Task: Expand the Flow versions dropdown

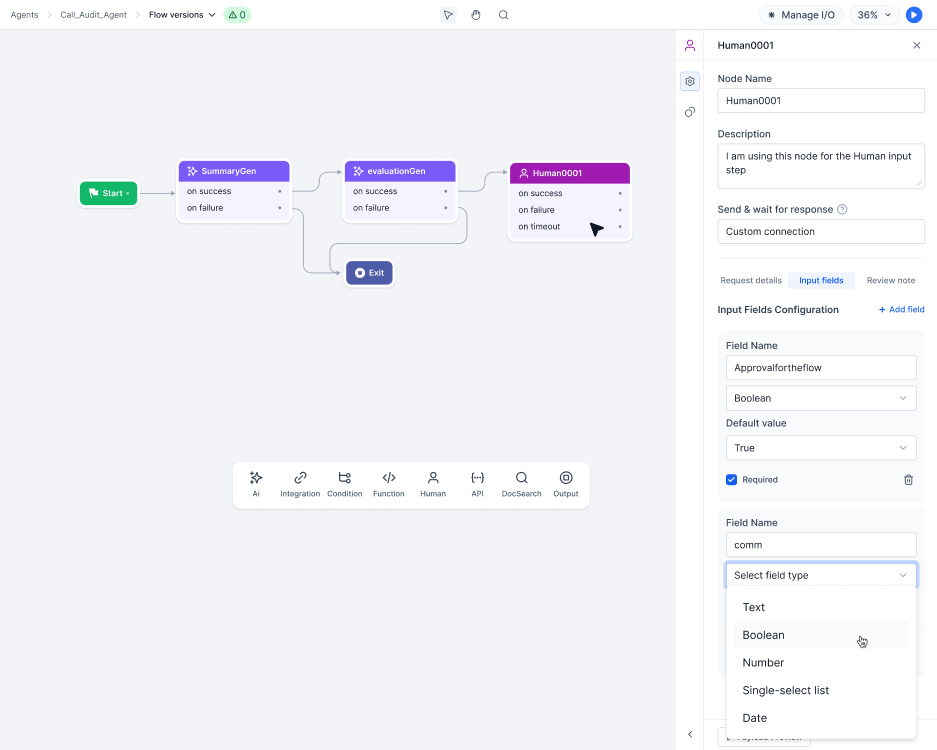Action: pyautogui.click(x=180, y=15)
